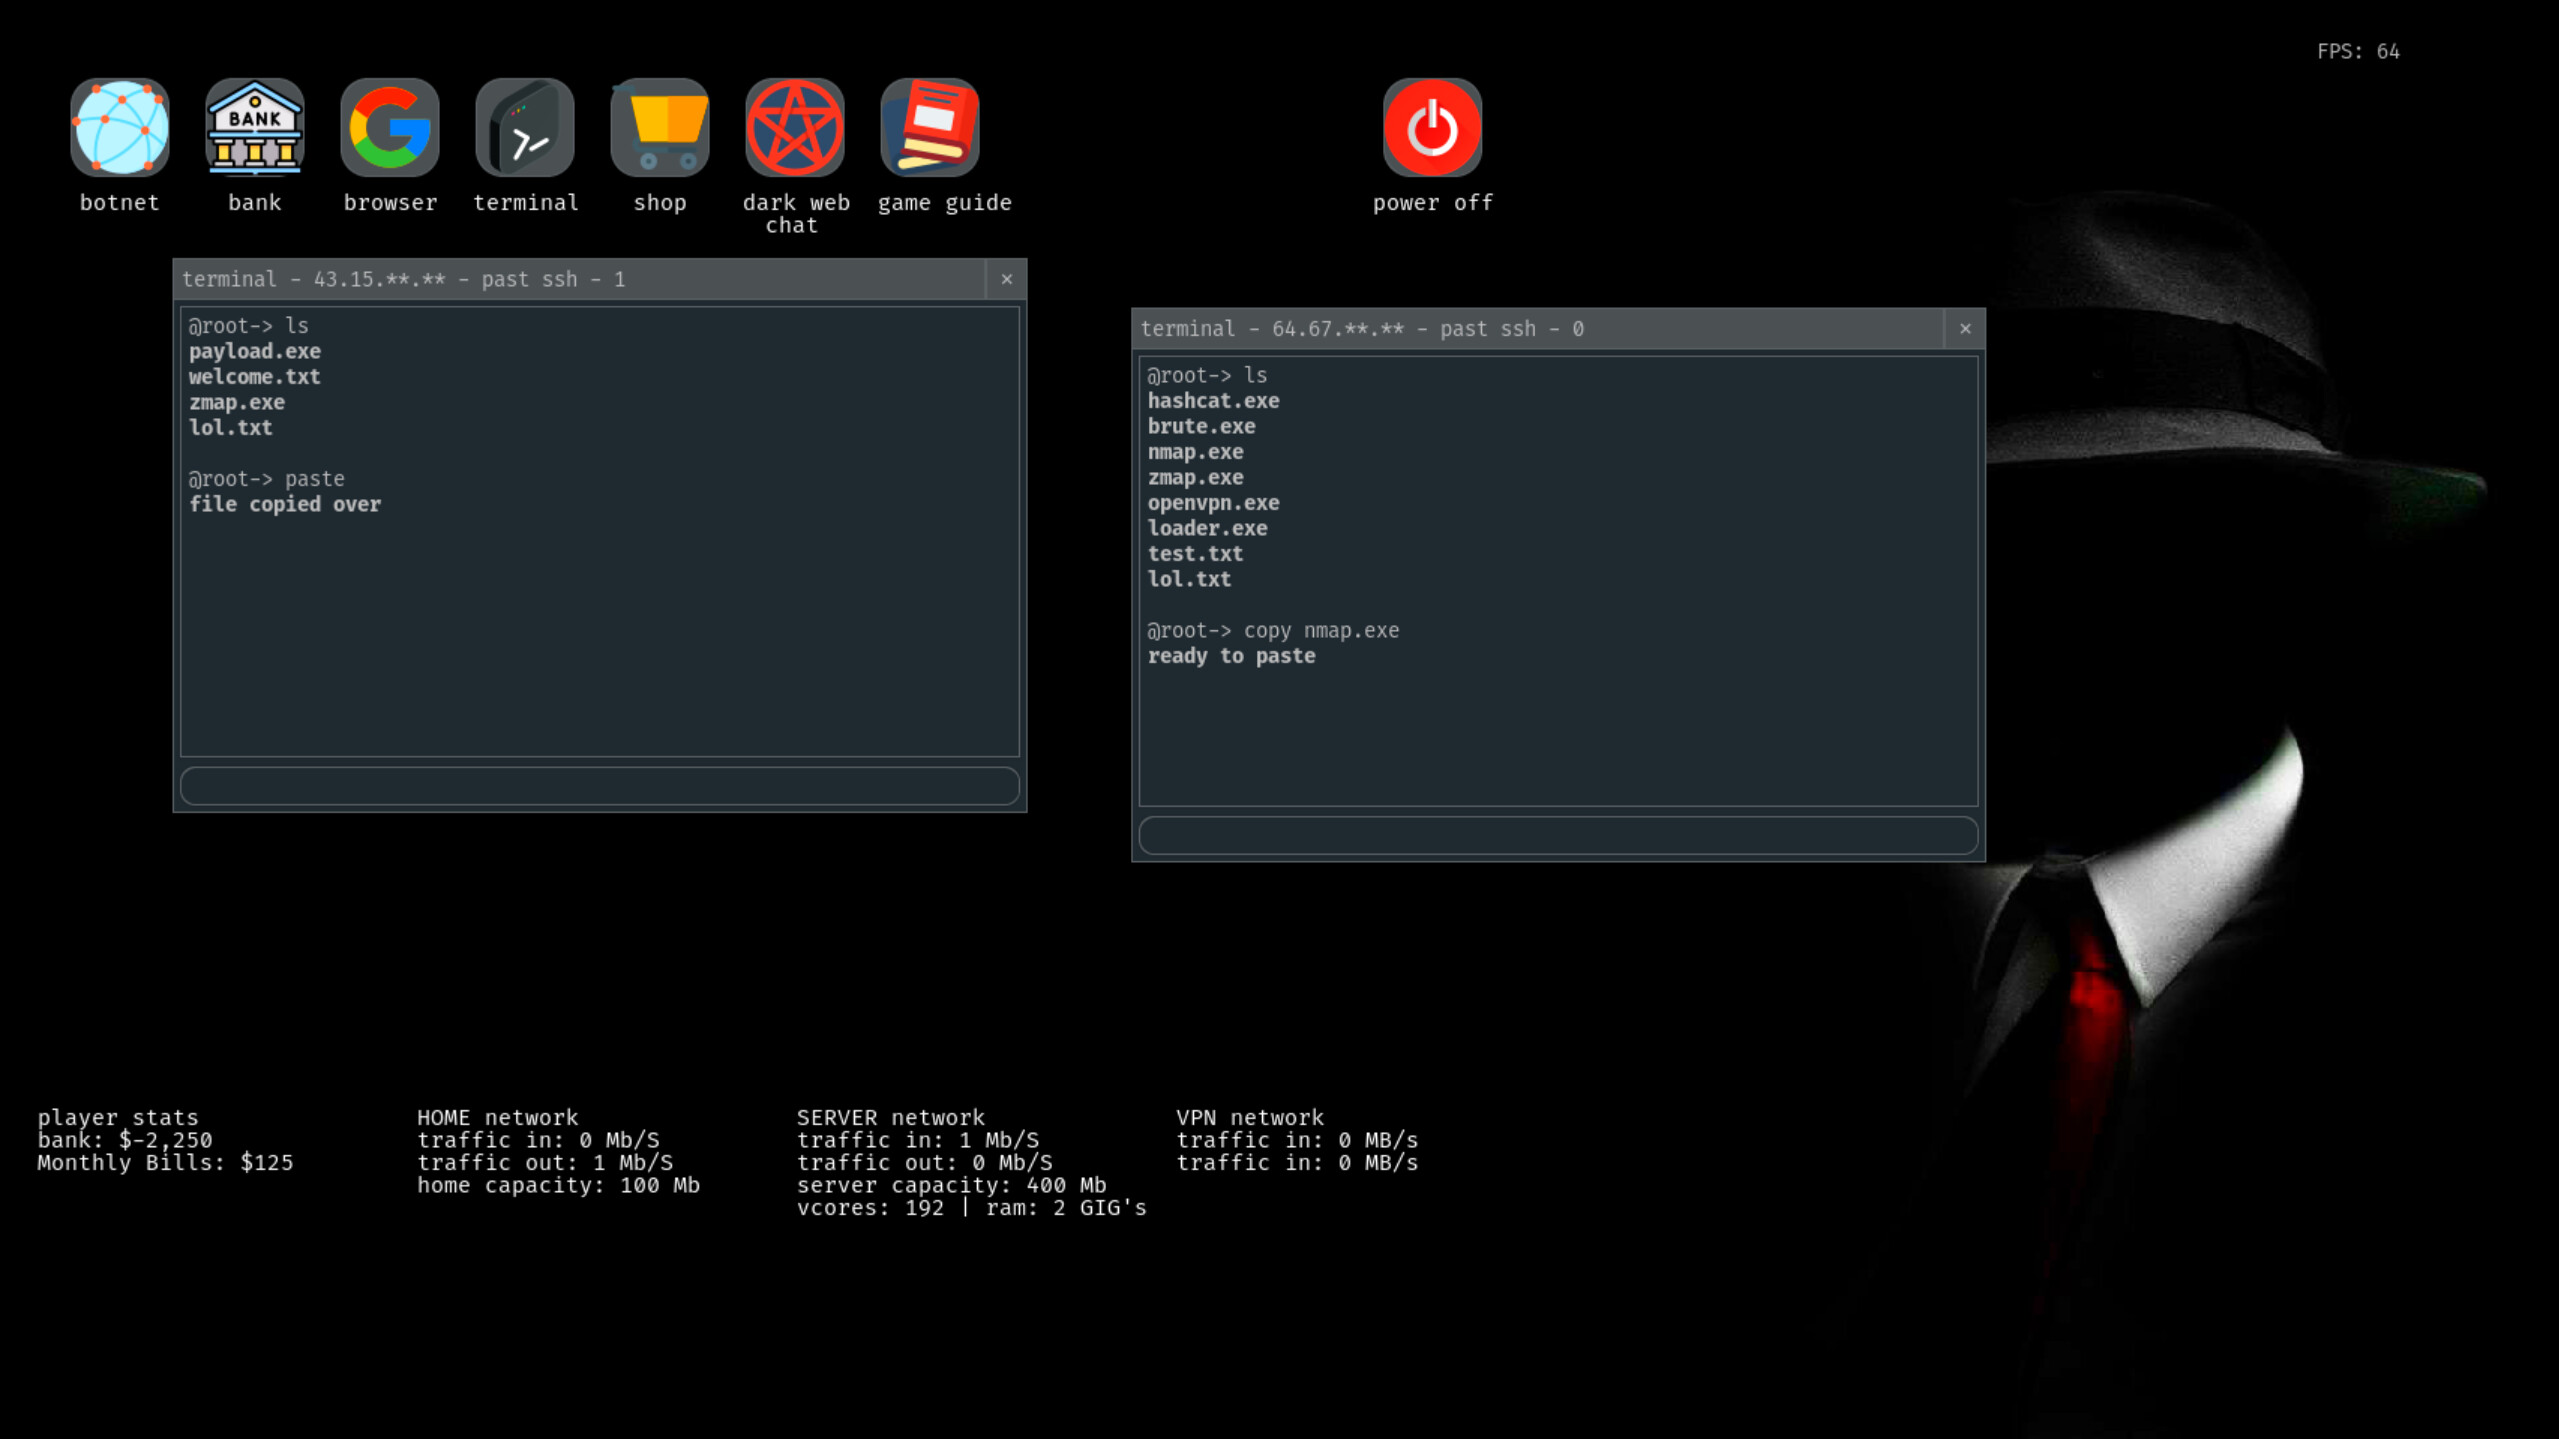Open the bank app
The height and width of the screenshot is (1439, 2559).
[254, 128]
